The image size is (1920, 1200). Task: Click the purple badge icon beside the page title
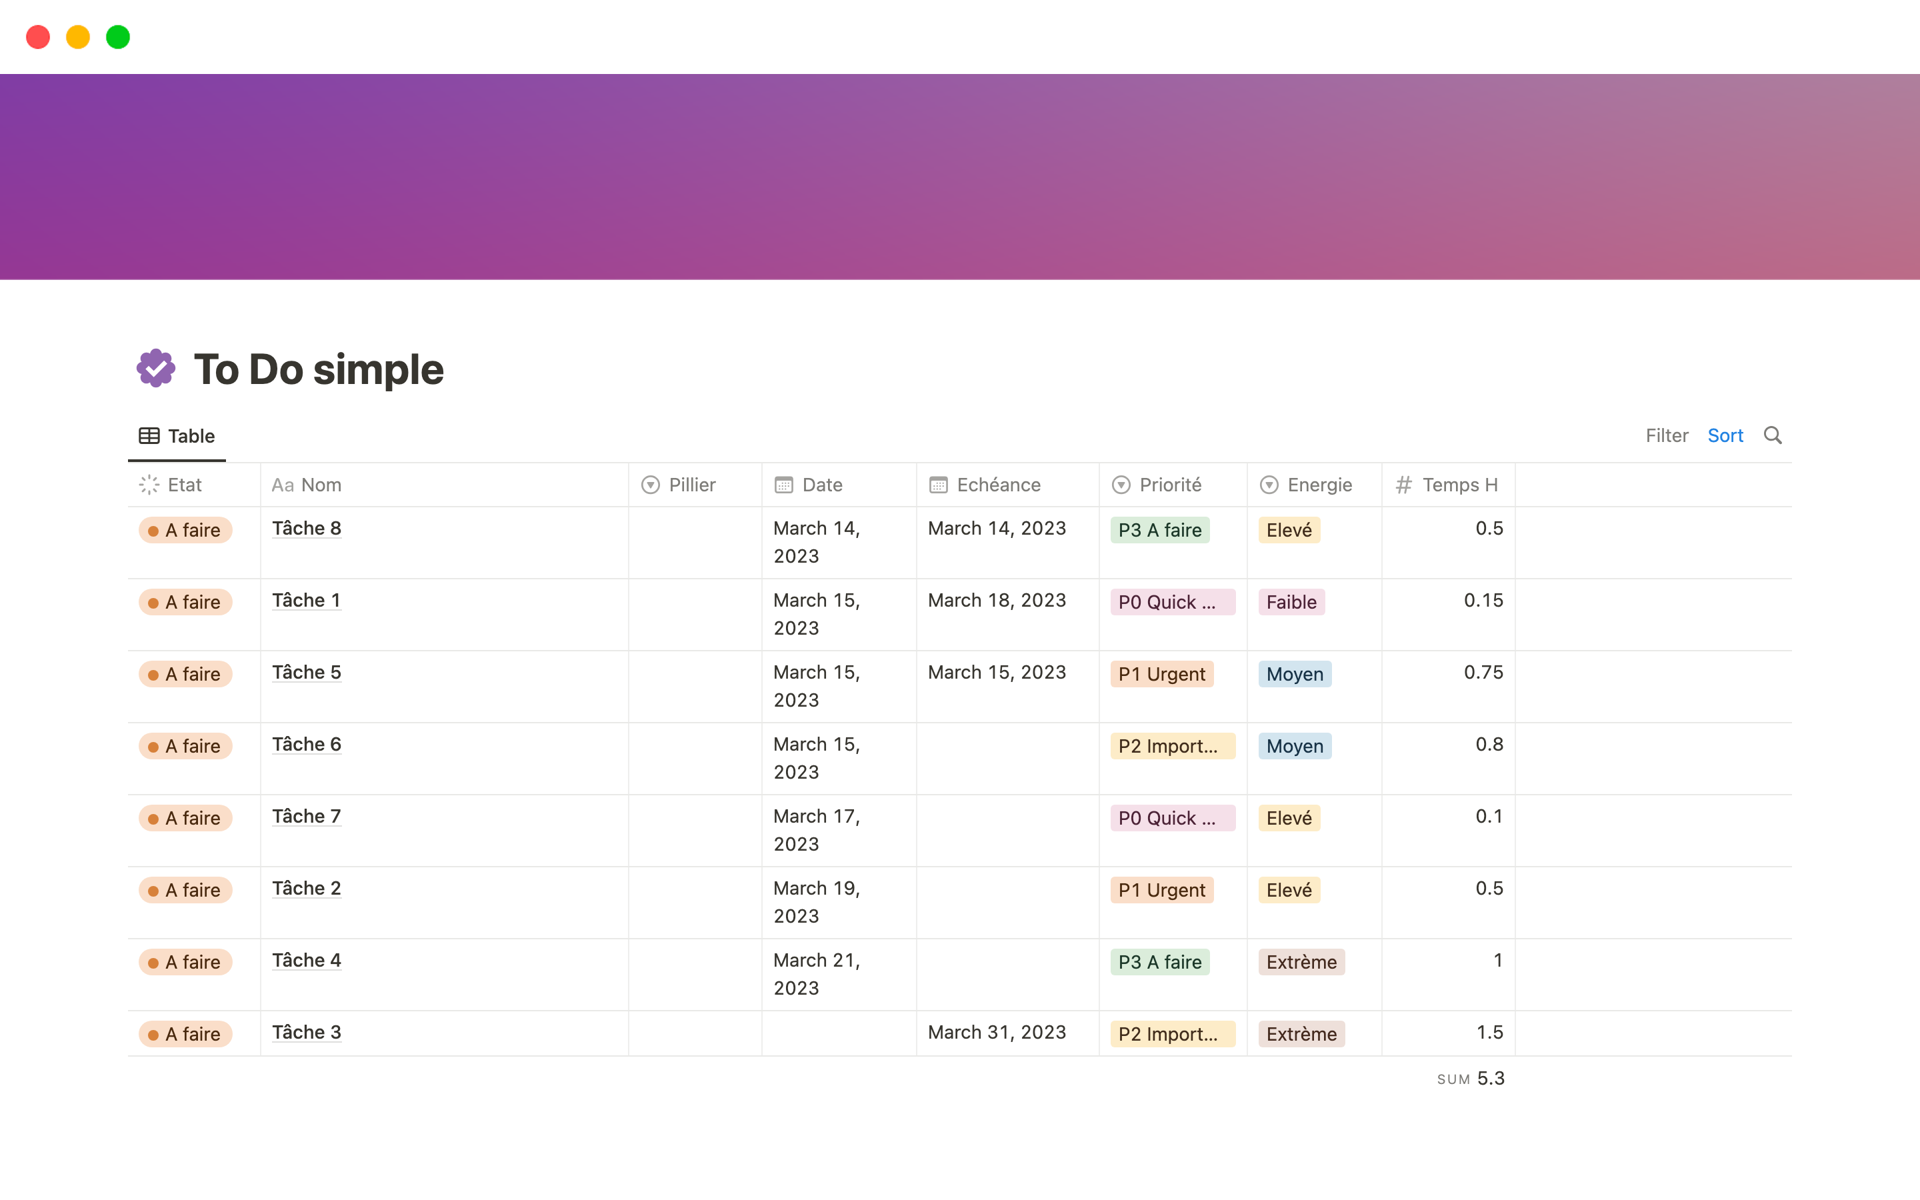pos(156,368)
